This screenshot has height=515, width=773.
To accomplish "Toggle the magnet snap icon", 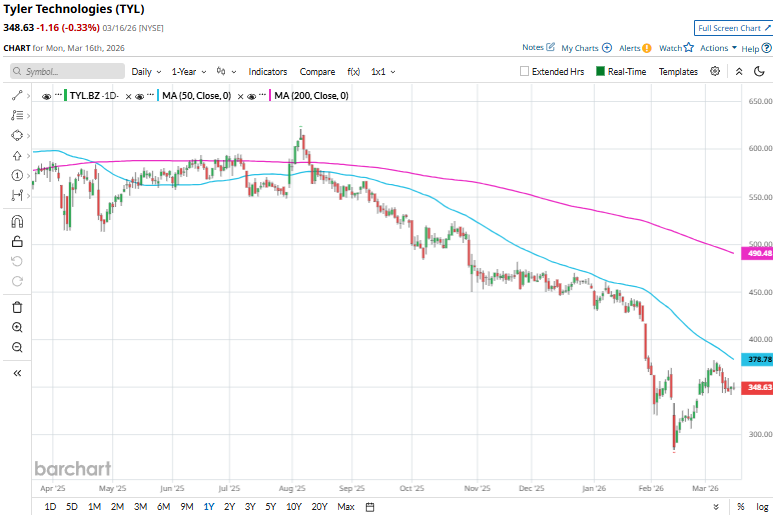I will [x=17, y=222].
